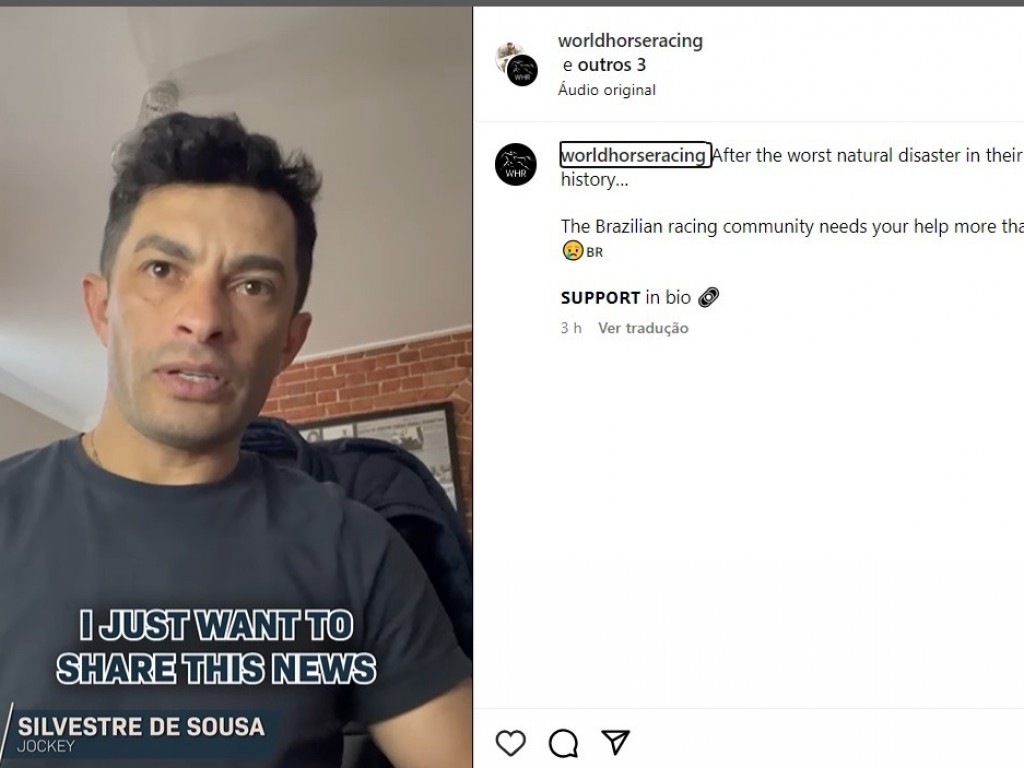Click the SUPPORT in bio caption text
The width and height of the screenshot is (1024, 768).
[x=626, y=297]
